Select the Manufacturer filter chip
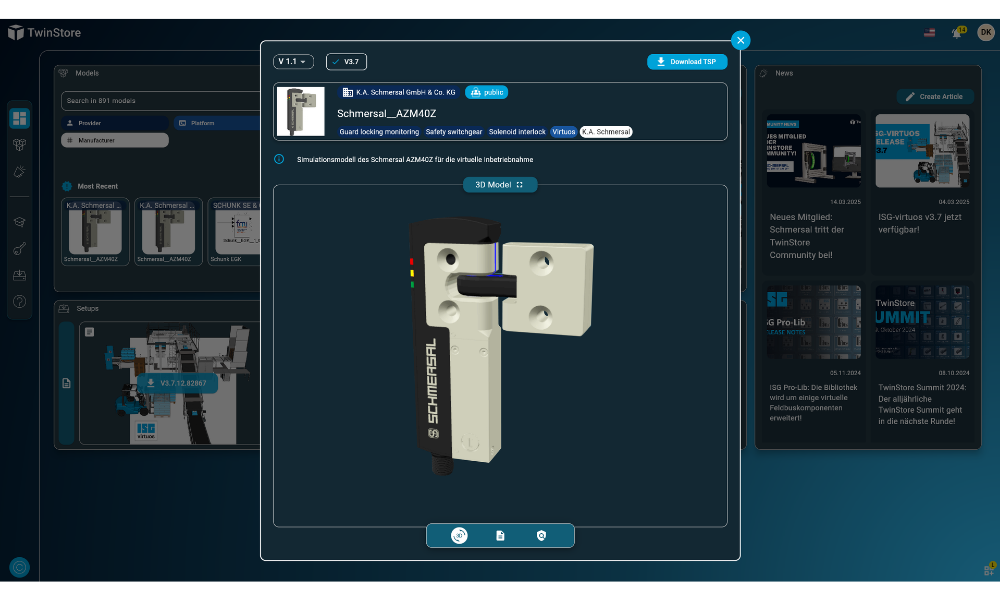Image resolution: width=1000 pixels, height=600 pixels. [115, 140]
